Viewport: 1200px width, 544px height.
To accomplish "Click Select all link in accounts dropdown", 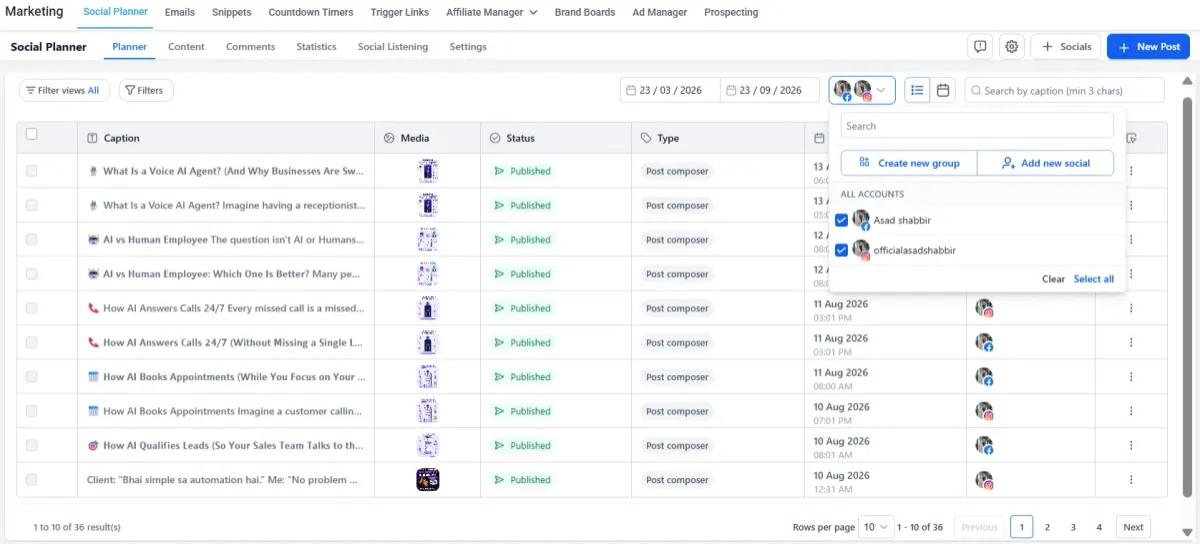I will click(1094, 279).
